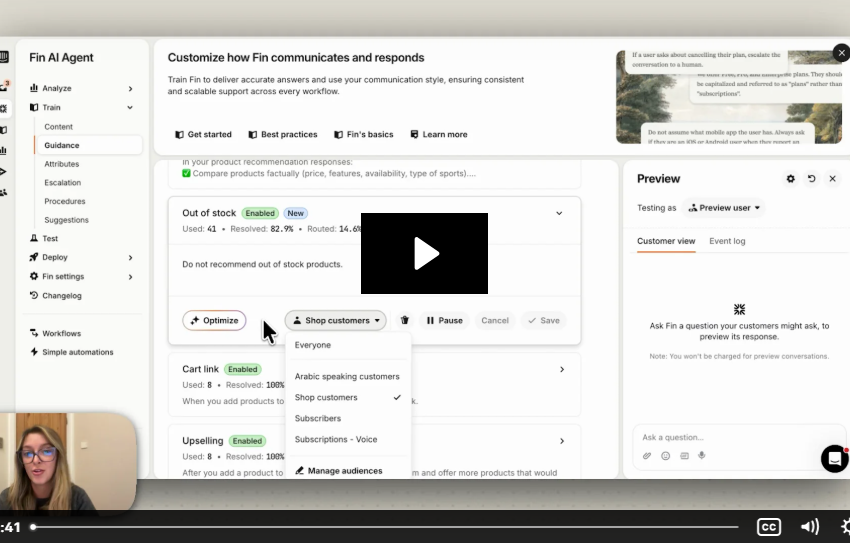Open Guidance in the sidebar
The image size is (850, 543).
(88, 145)
